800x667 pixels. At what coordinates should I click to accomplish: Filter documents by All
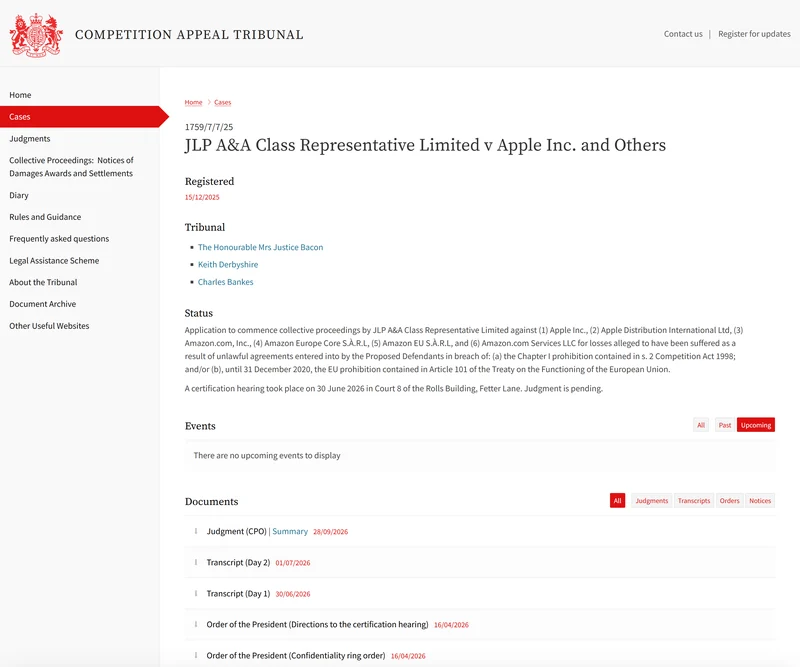click(617, 501)
